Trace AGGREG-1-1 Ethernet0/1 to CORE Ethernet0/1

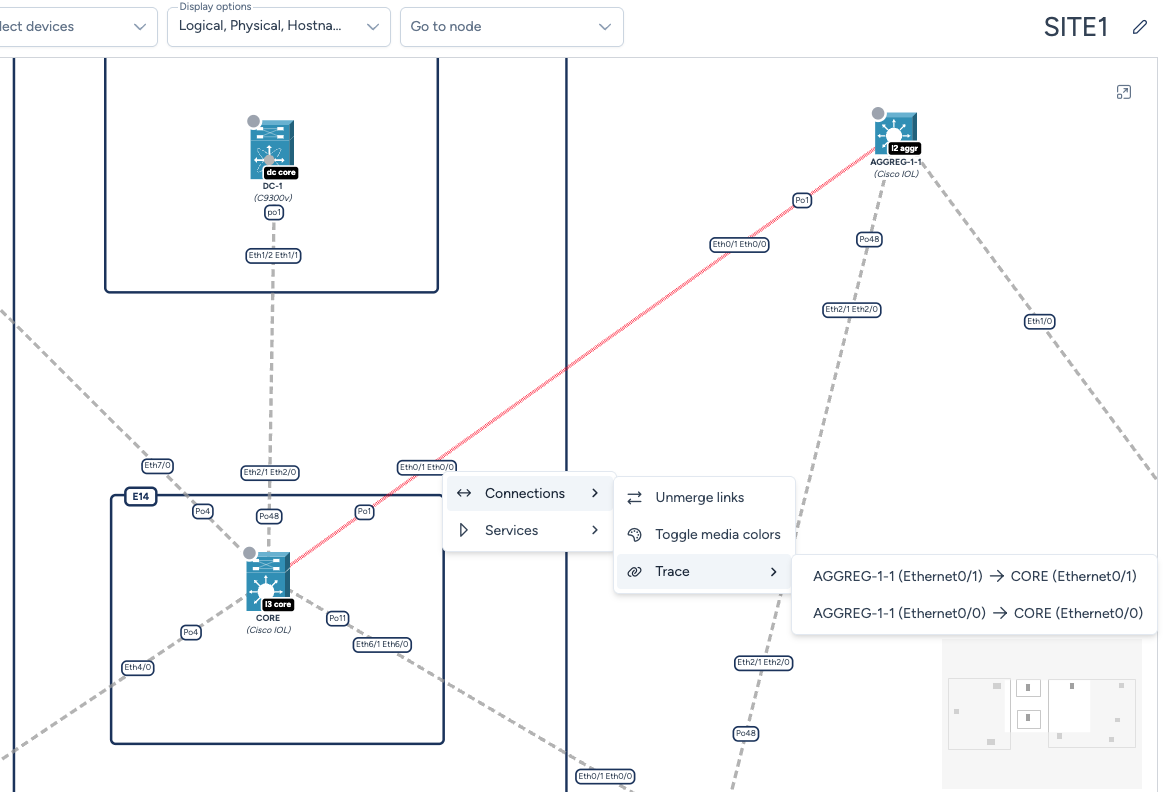[974, 576]
